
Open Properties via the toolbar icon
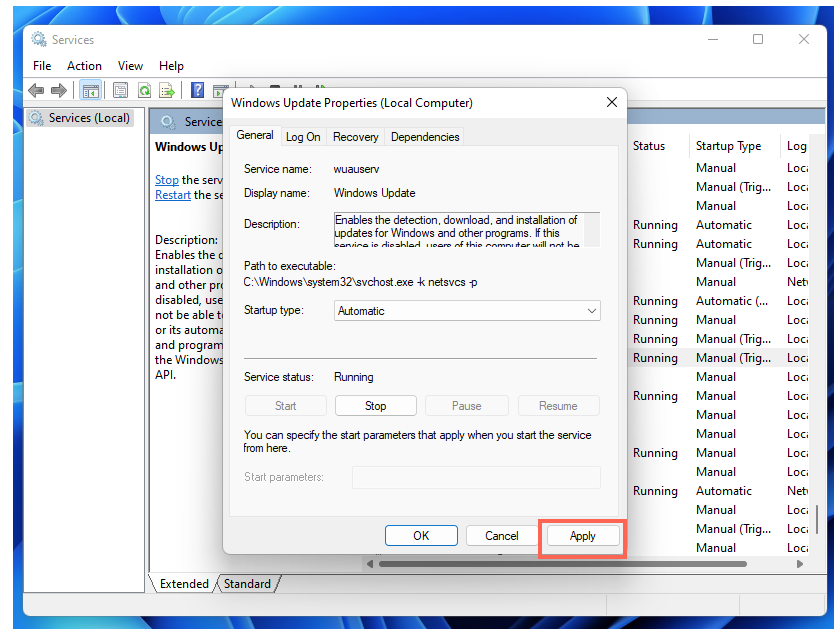pos(121,91)
